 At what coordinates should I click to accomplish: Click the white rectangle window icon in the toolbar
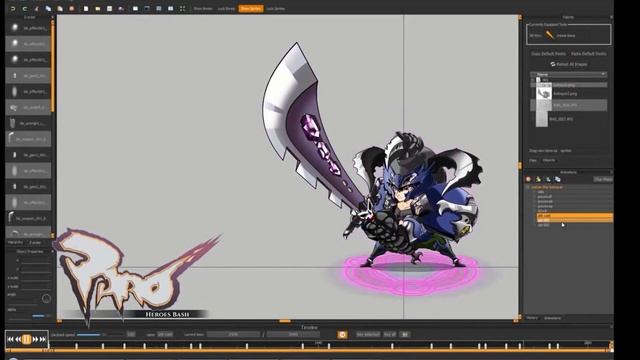pyautogui.click(x=135, y=9)
